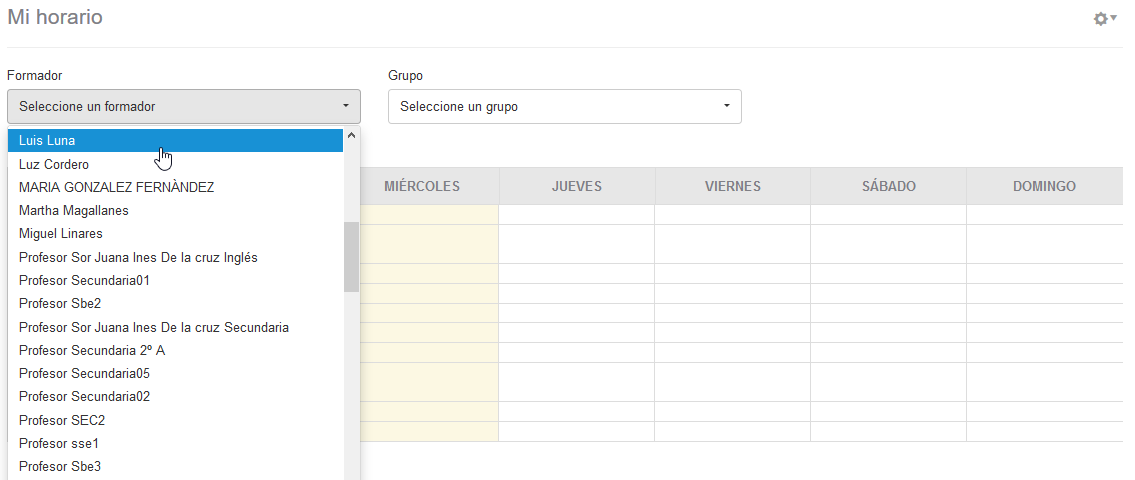Pick Profesor Secundaria 2º A

coord(92,350)
